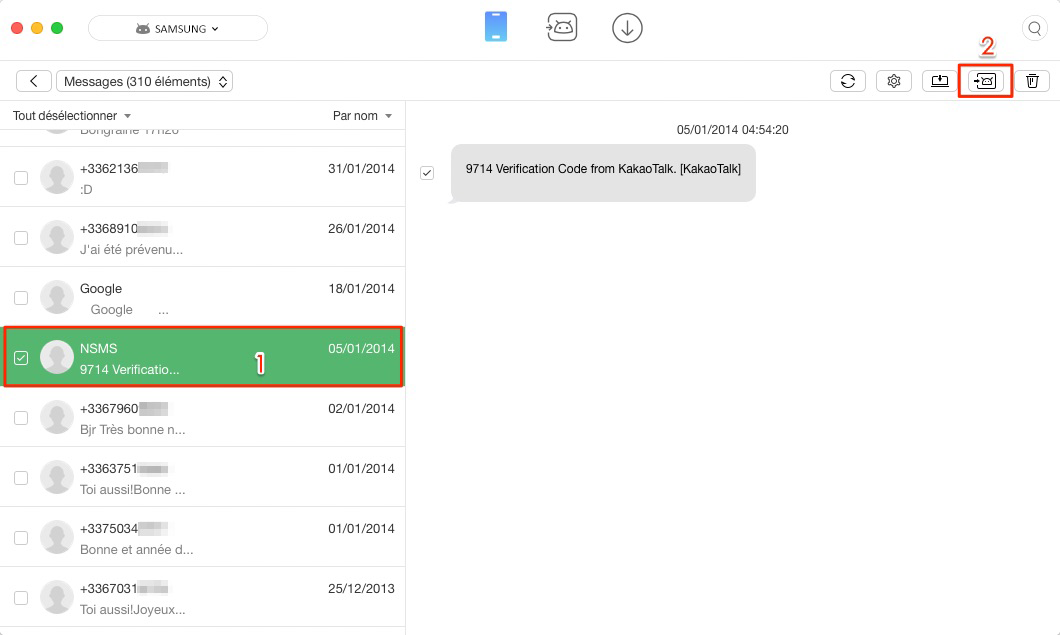Delete selected messages with trash icon

[x=1032, y=81]
